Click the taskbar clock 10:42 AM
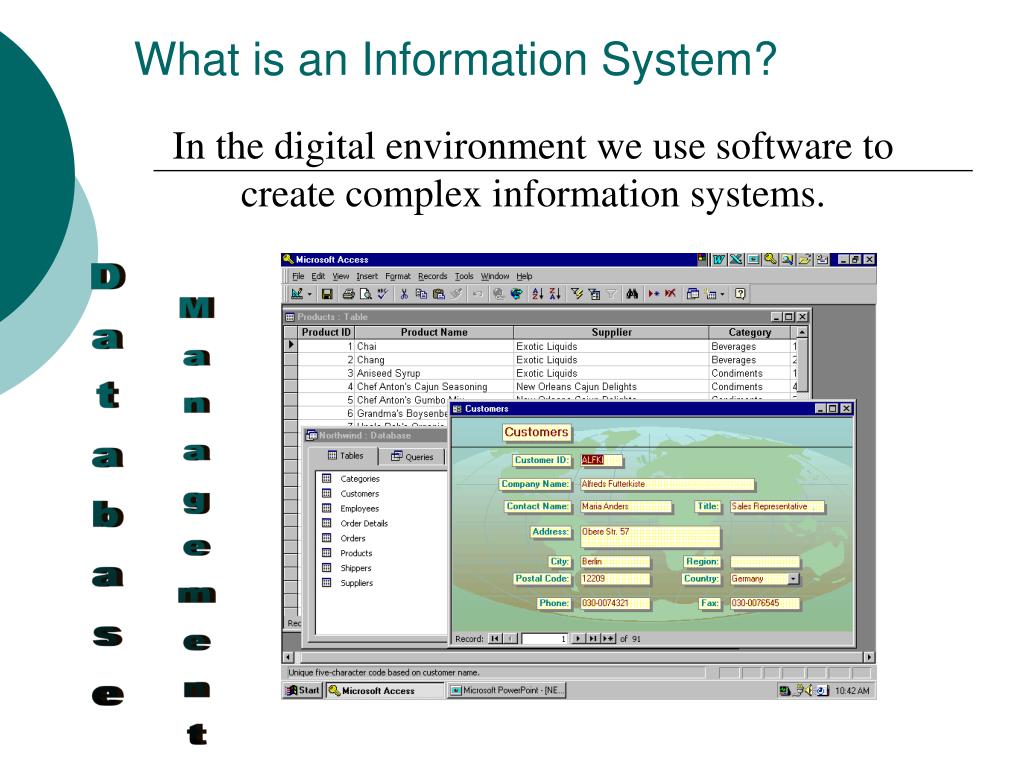The image size is (1024, 768). click(852, 691)
